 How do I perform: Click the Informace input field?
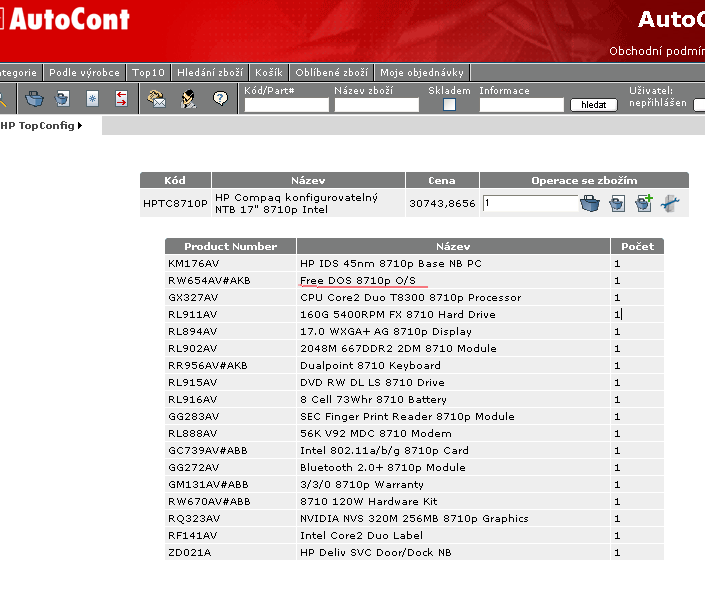coord(522,105)
